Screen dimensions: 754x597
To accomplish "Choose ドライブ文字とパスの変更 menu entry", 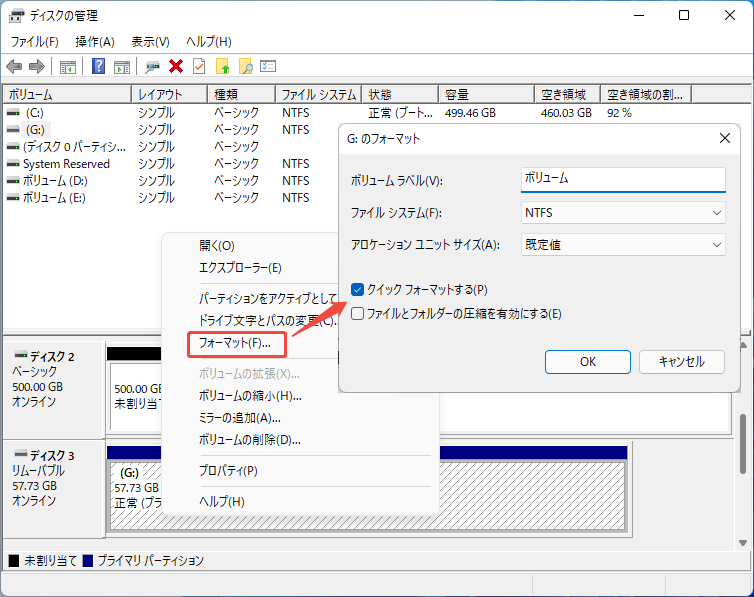I will click(x=268, y=321).
